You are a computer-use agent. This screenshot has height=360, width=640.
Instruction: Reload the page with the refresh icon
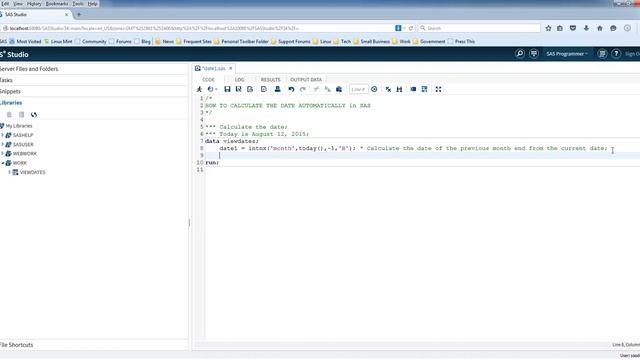pos(411,28)
